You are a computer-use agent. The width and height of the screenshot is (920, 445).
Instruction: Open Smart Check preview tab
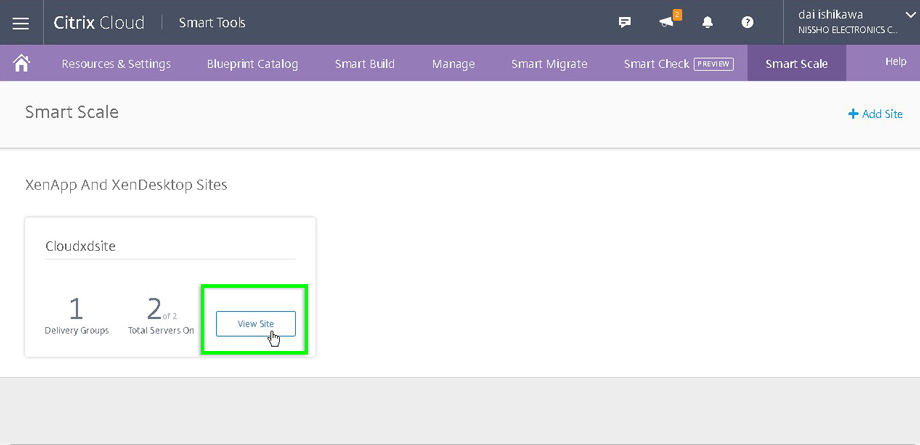coord(679,64)
